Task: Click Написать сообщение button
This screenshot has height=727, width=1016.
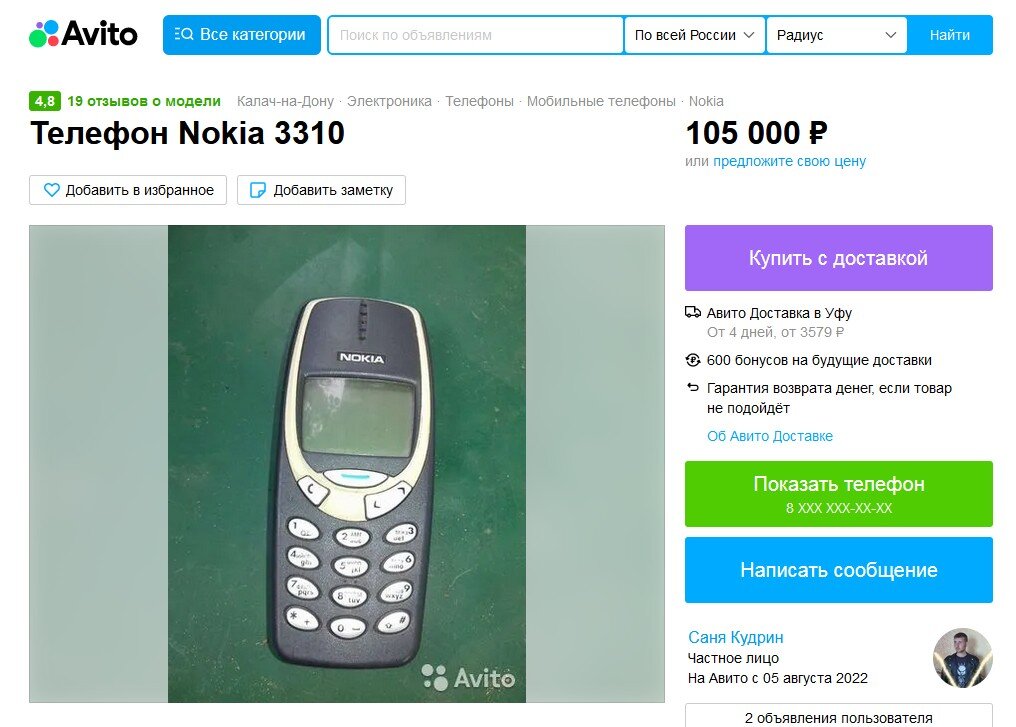Action: 838,570
